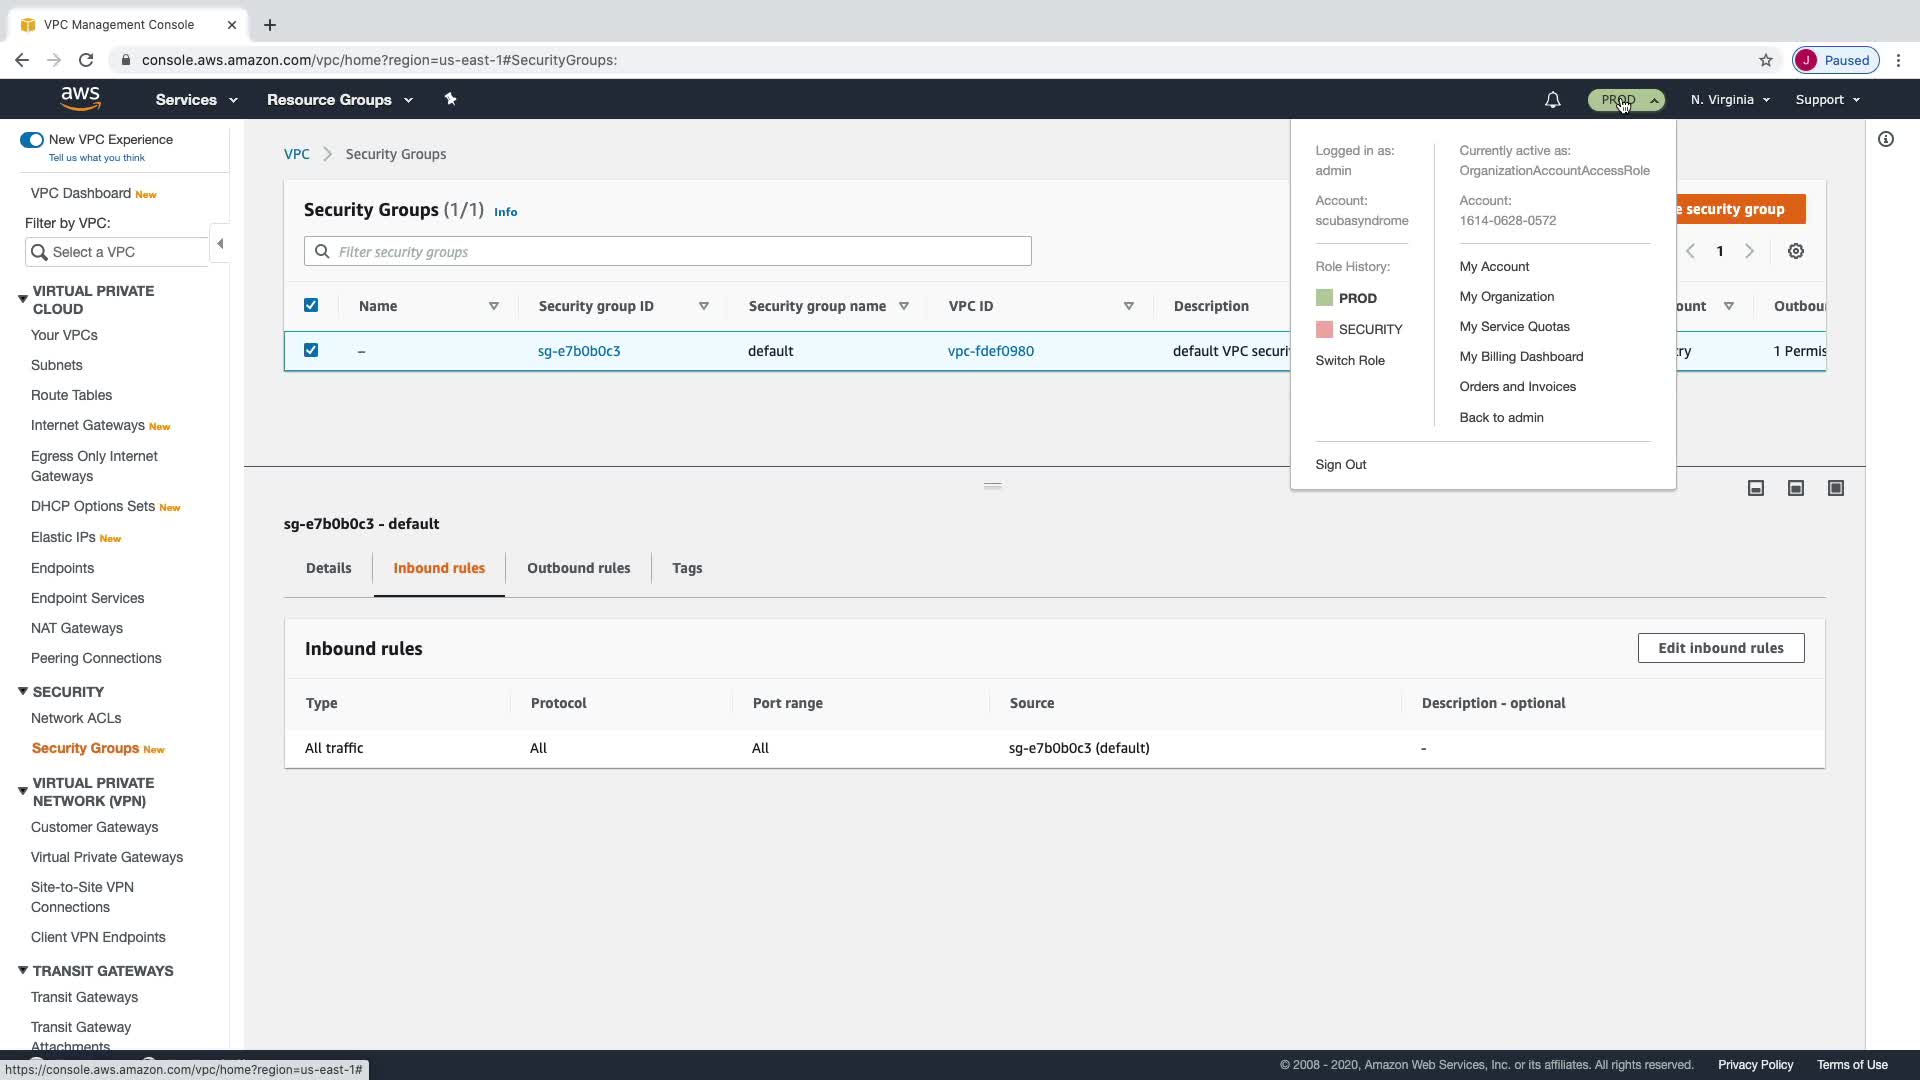Uncheck the select-all header checkbox
Screen dimensions: 1920x1080
(x=311, y=306)
